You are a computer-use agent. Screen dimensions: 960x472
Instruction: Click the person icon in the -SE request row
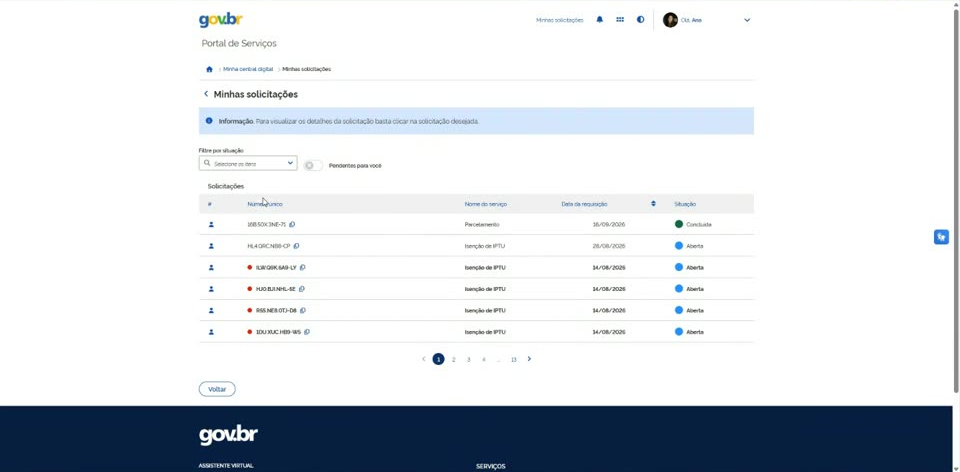point(211,288)
